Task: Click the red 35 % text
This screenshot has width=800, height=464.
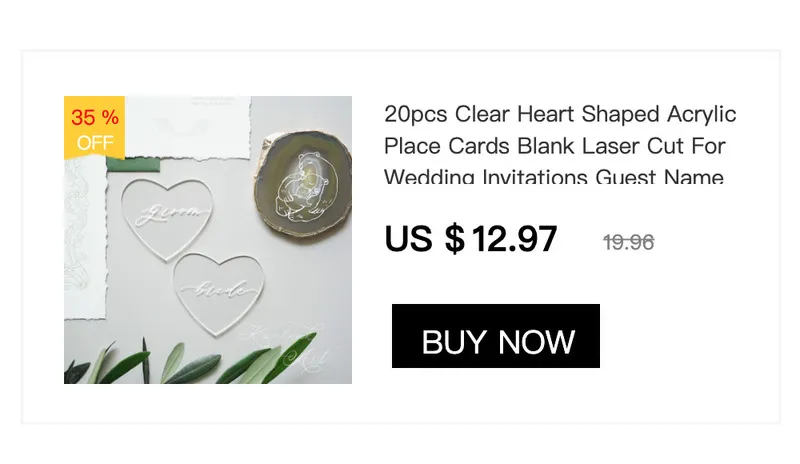Action: [x=95, y=117]
